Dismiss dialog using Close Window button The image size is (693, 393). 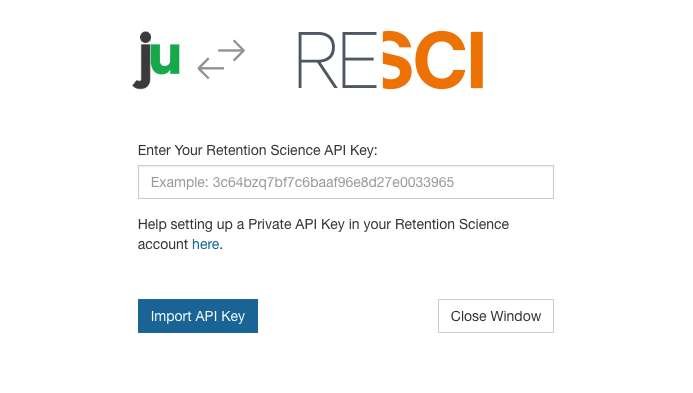(496, 316)
